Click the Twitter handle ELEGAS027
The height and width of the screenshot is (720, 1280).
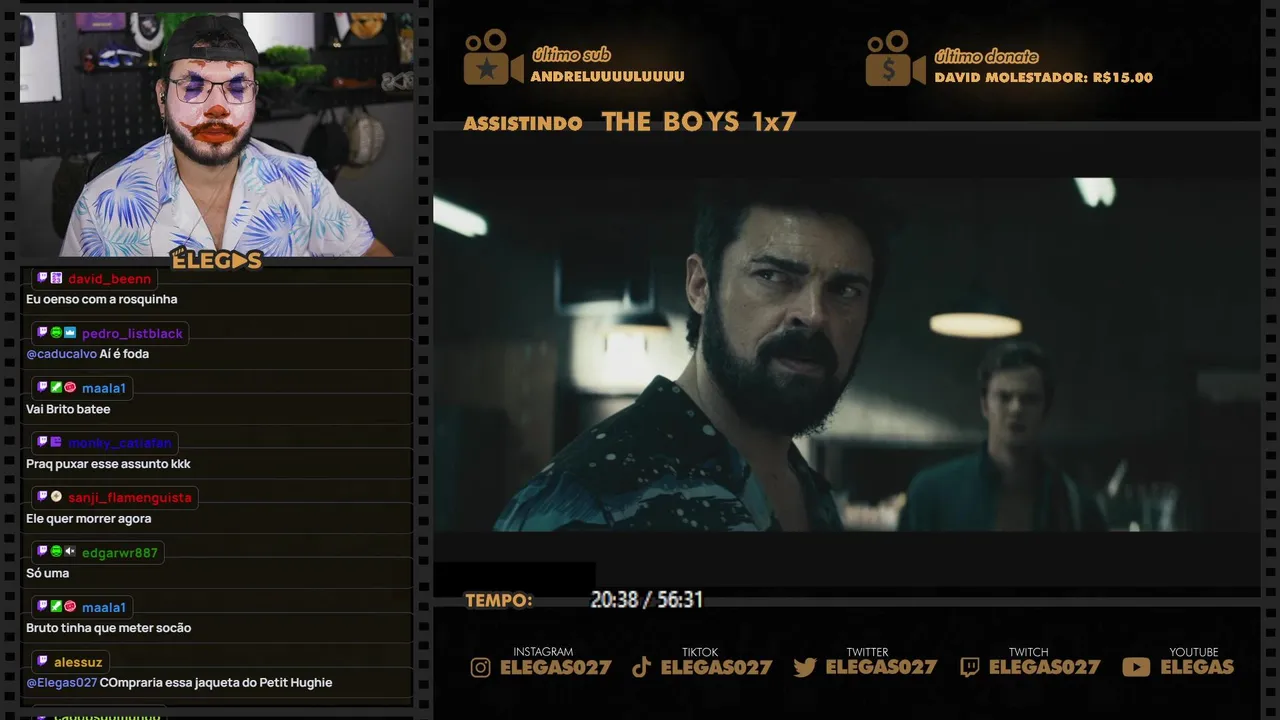[x=881, y=668]
